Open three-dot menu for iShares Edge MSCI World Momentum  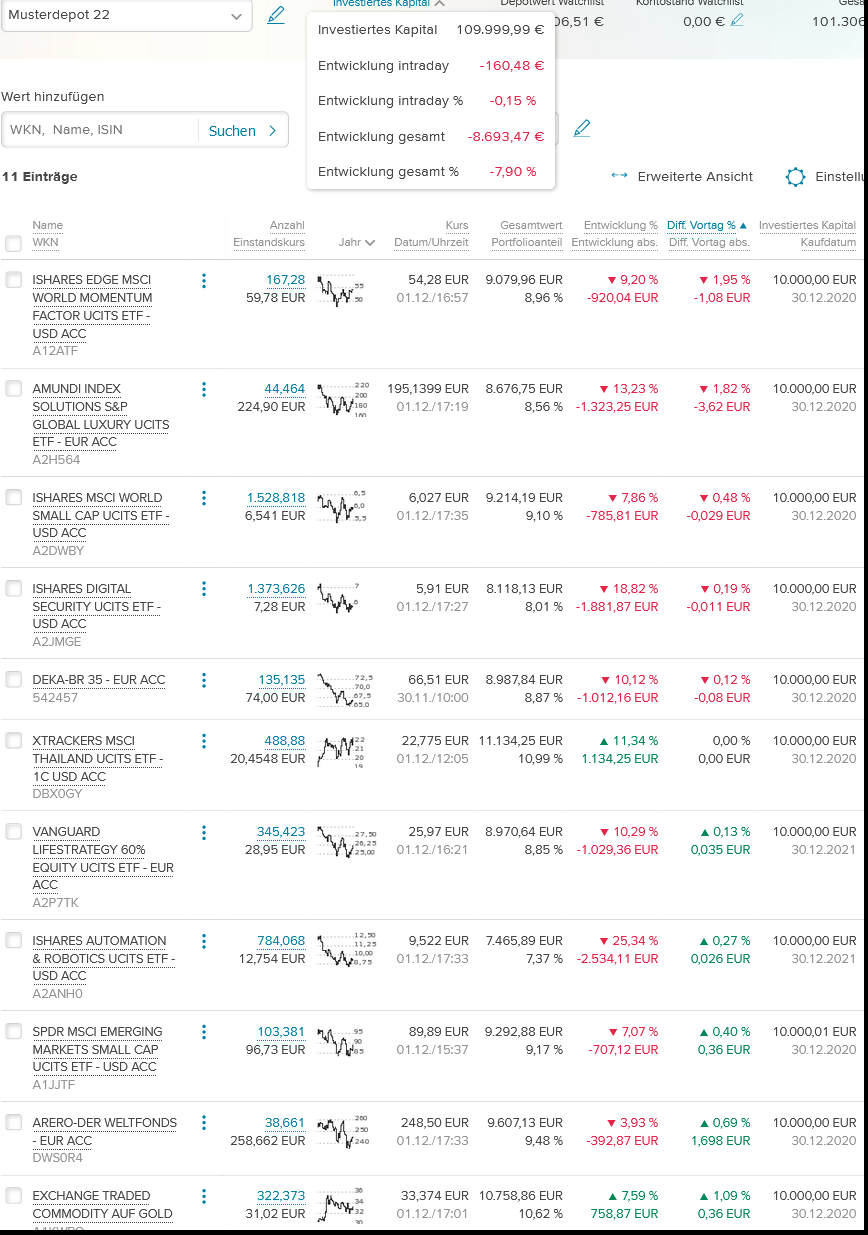[204, 281]
